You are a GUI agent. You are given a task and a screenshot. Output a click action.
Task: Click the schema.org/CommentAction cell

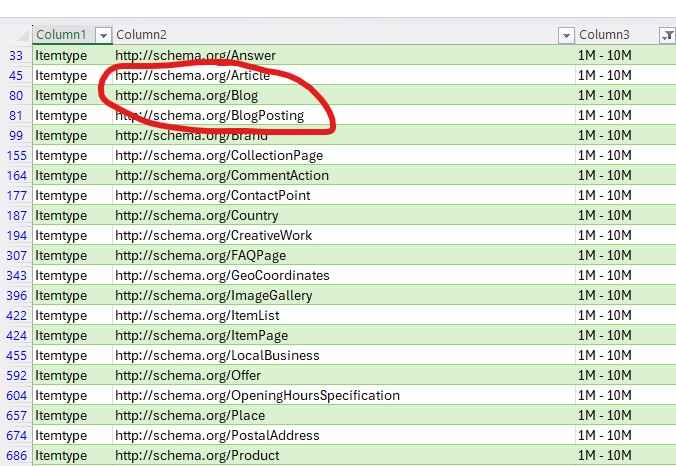coord(344,175)
